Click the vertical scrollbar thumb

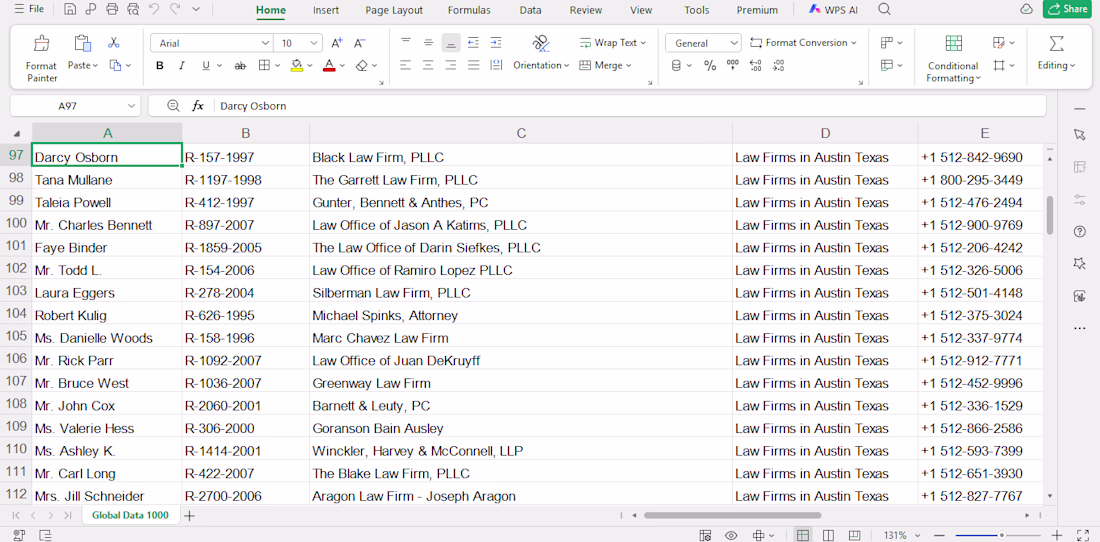1049,215
